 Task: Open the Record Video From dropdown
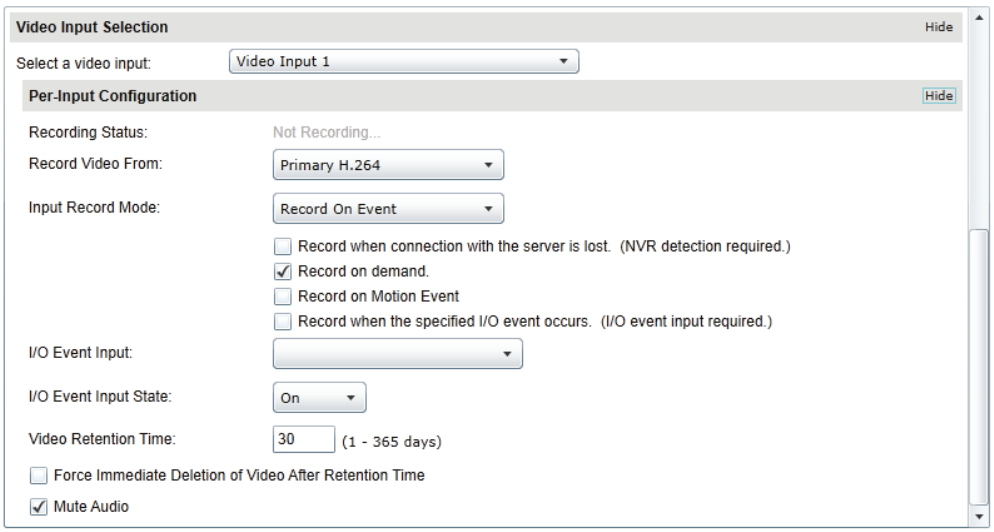(x=388, y=165)
